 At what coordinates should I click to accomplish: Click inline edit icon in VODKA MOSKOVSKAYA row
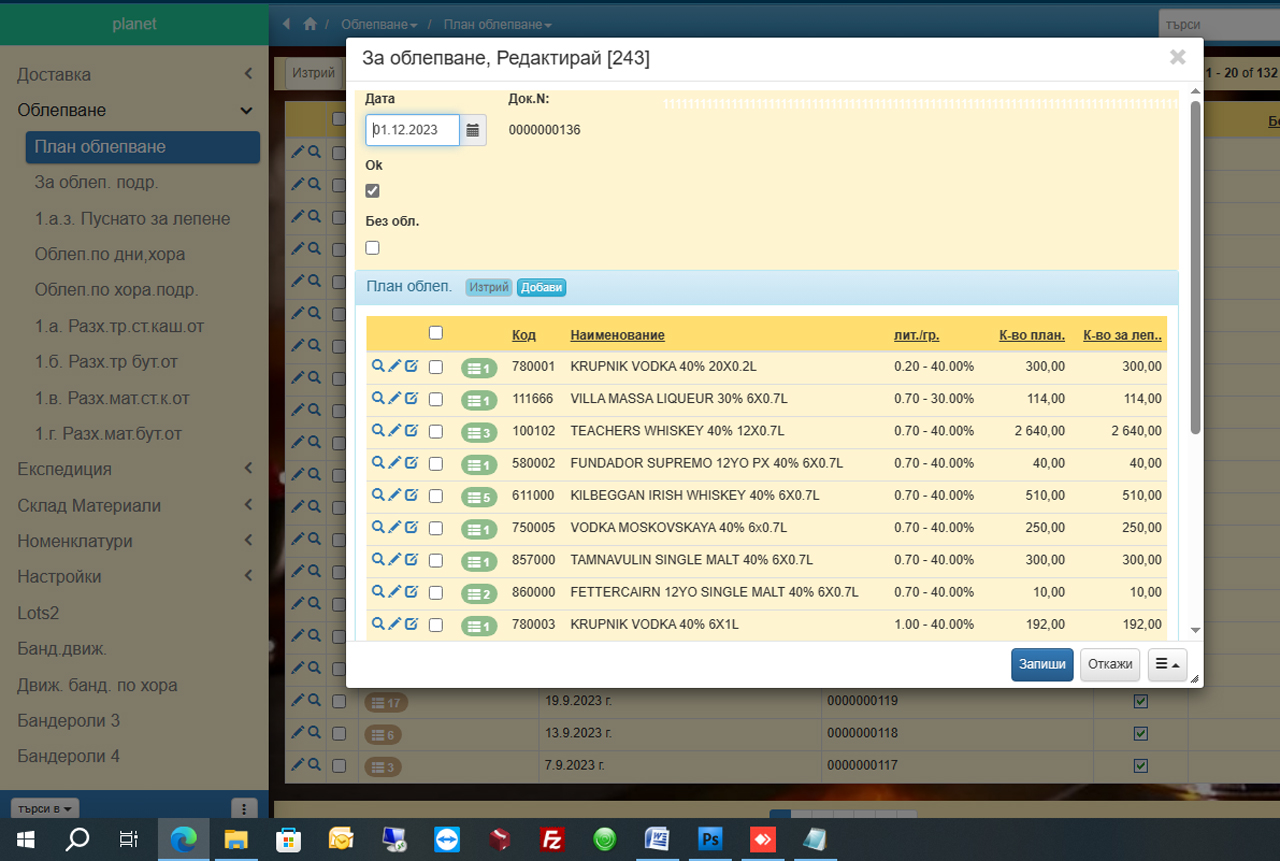point(411,527)
